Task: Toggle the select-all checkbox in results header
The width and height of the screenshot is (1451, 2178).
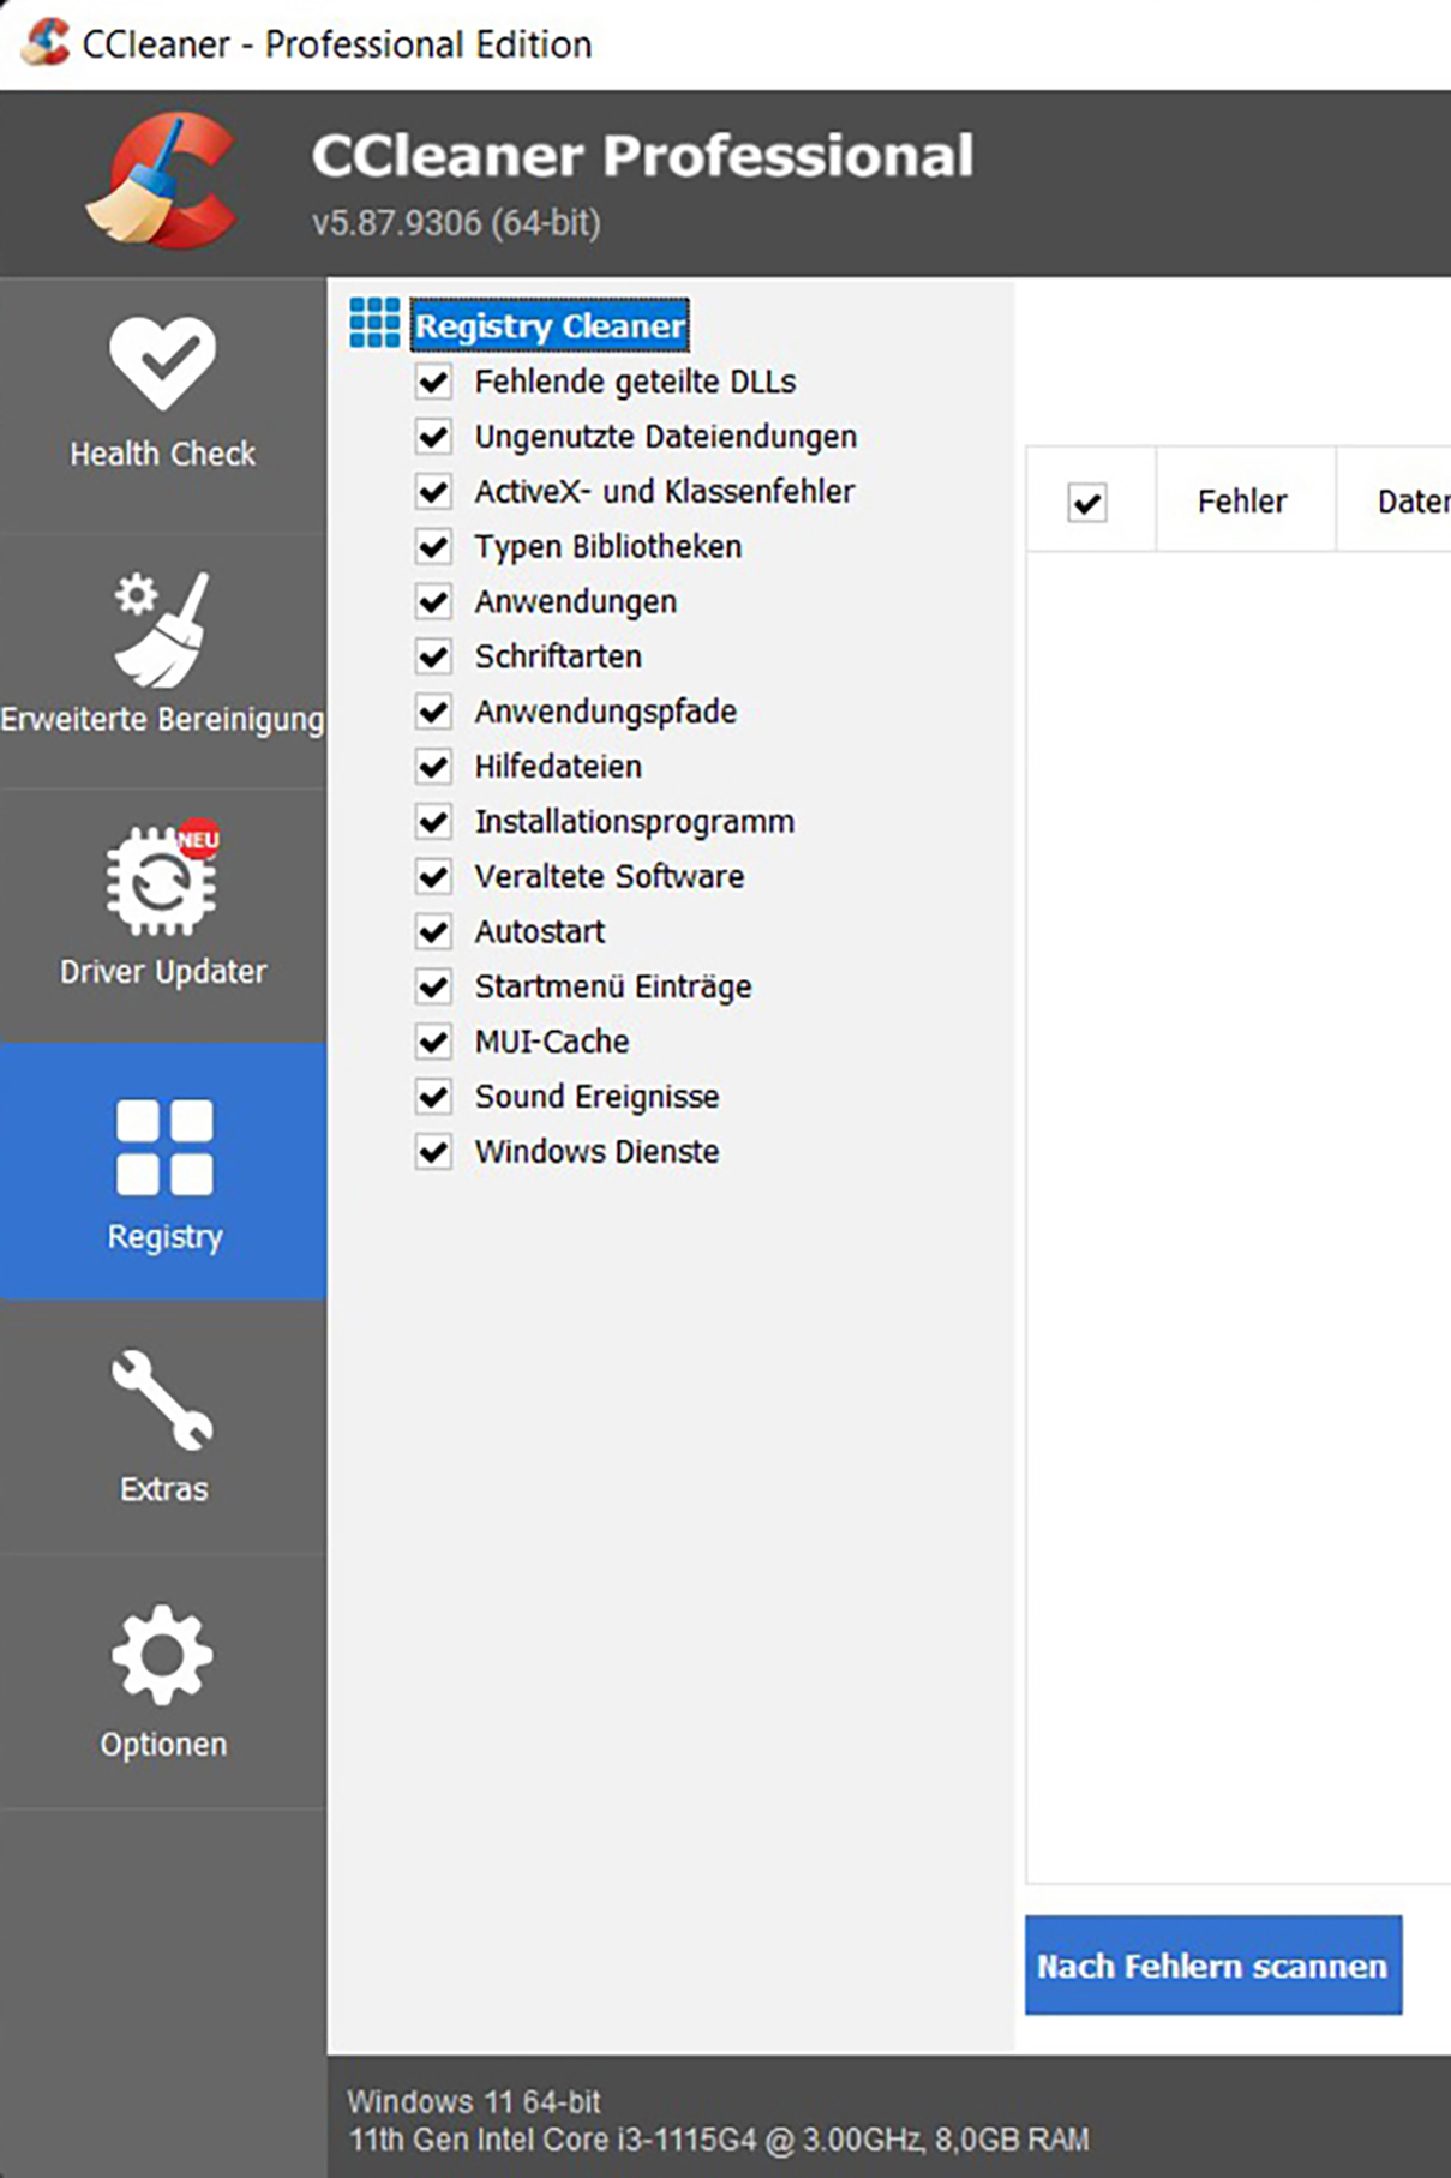Action: coord(1087,502)
